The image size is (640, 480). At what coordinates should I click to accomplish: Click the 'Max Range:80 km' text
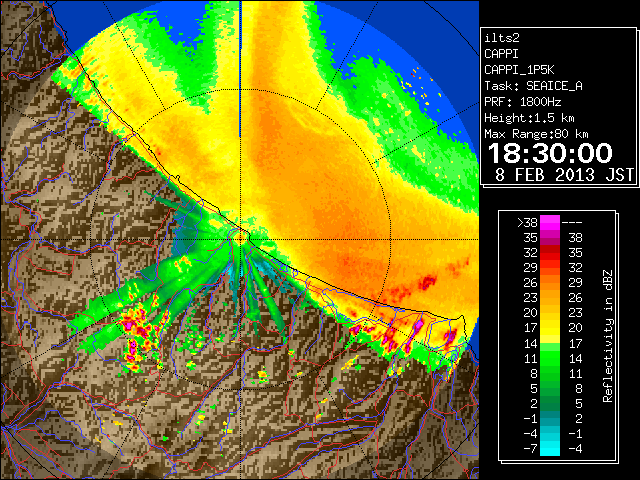(536, 134)
